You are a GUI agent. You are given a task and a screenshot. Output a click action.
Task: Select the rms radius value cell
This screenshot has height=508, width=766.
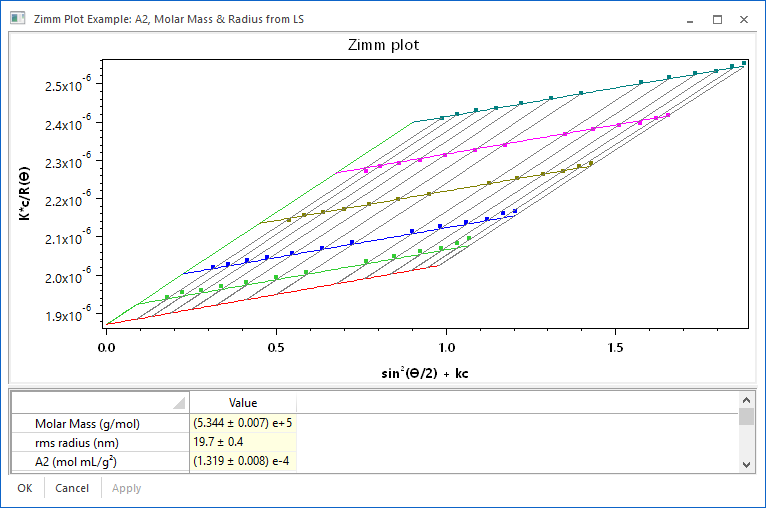[242, 442]
